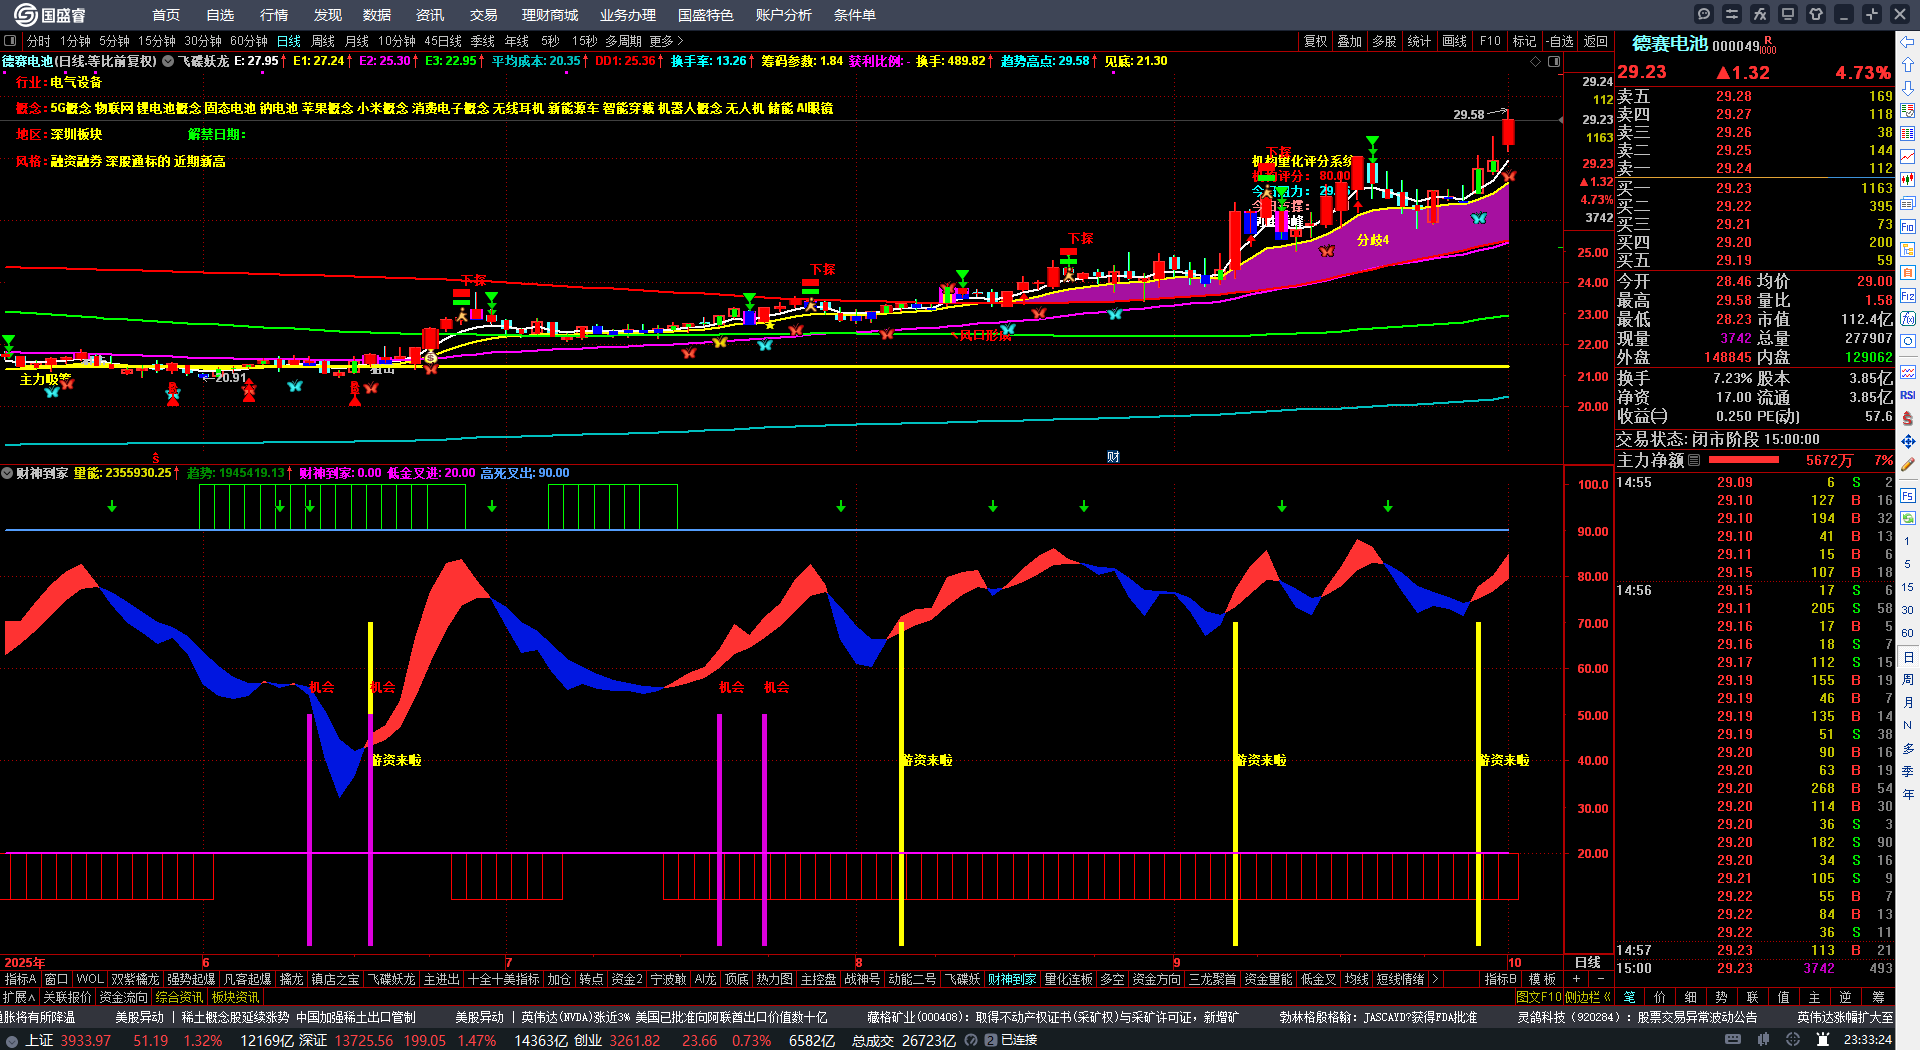Click the minus zoom-out chart button

coord(1600,979)
